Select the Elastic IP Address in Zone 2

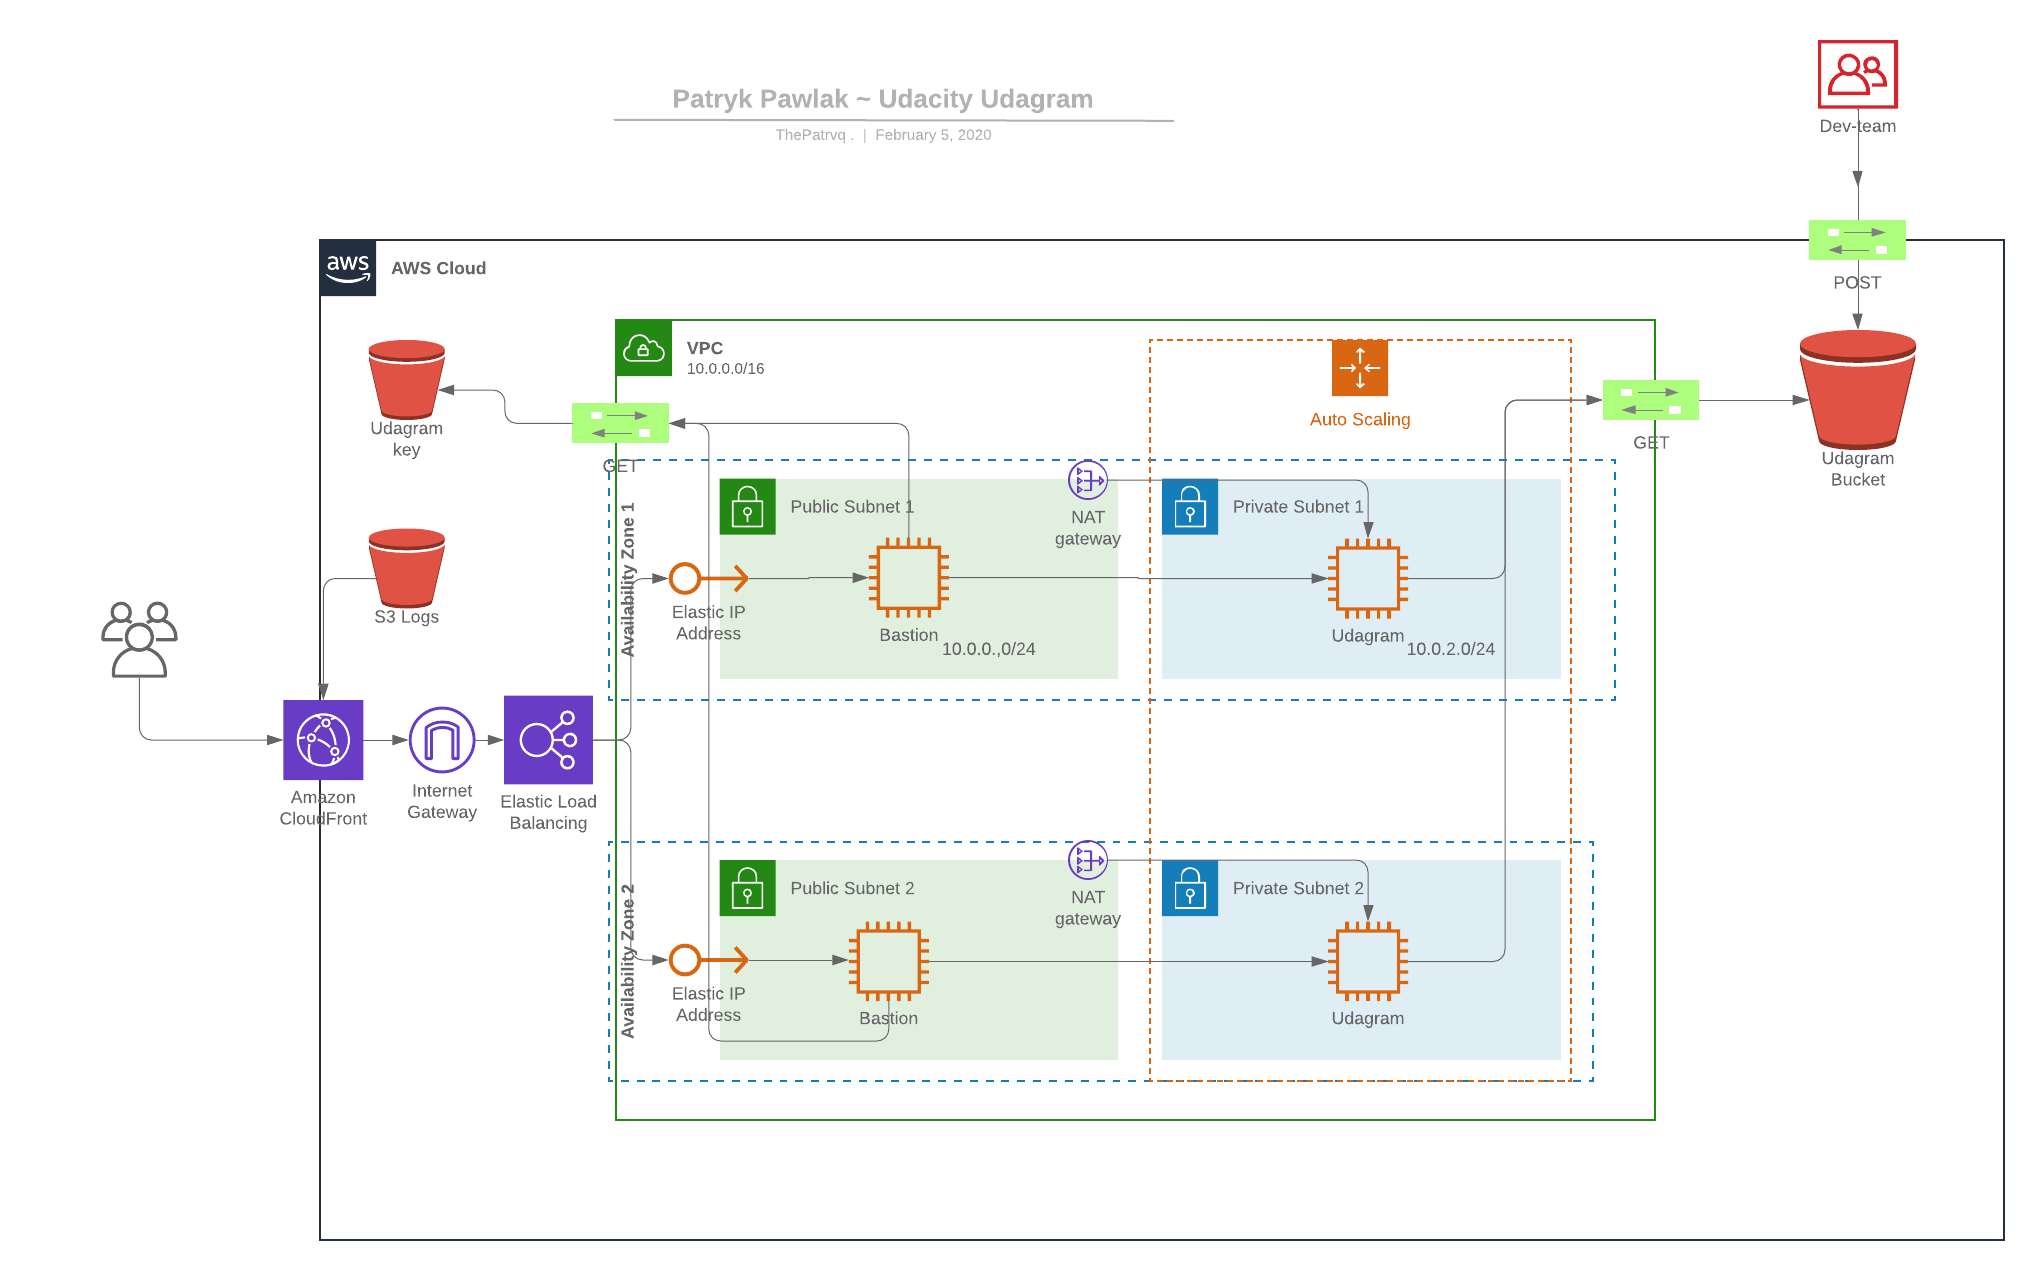coord(708,960)
